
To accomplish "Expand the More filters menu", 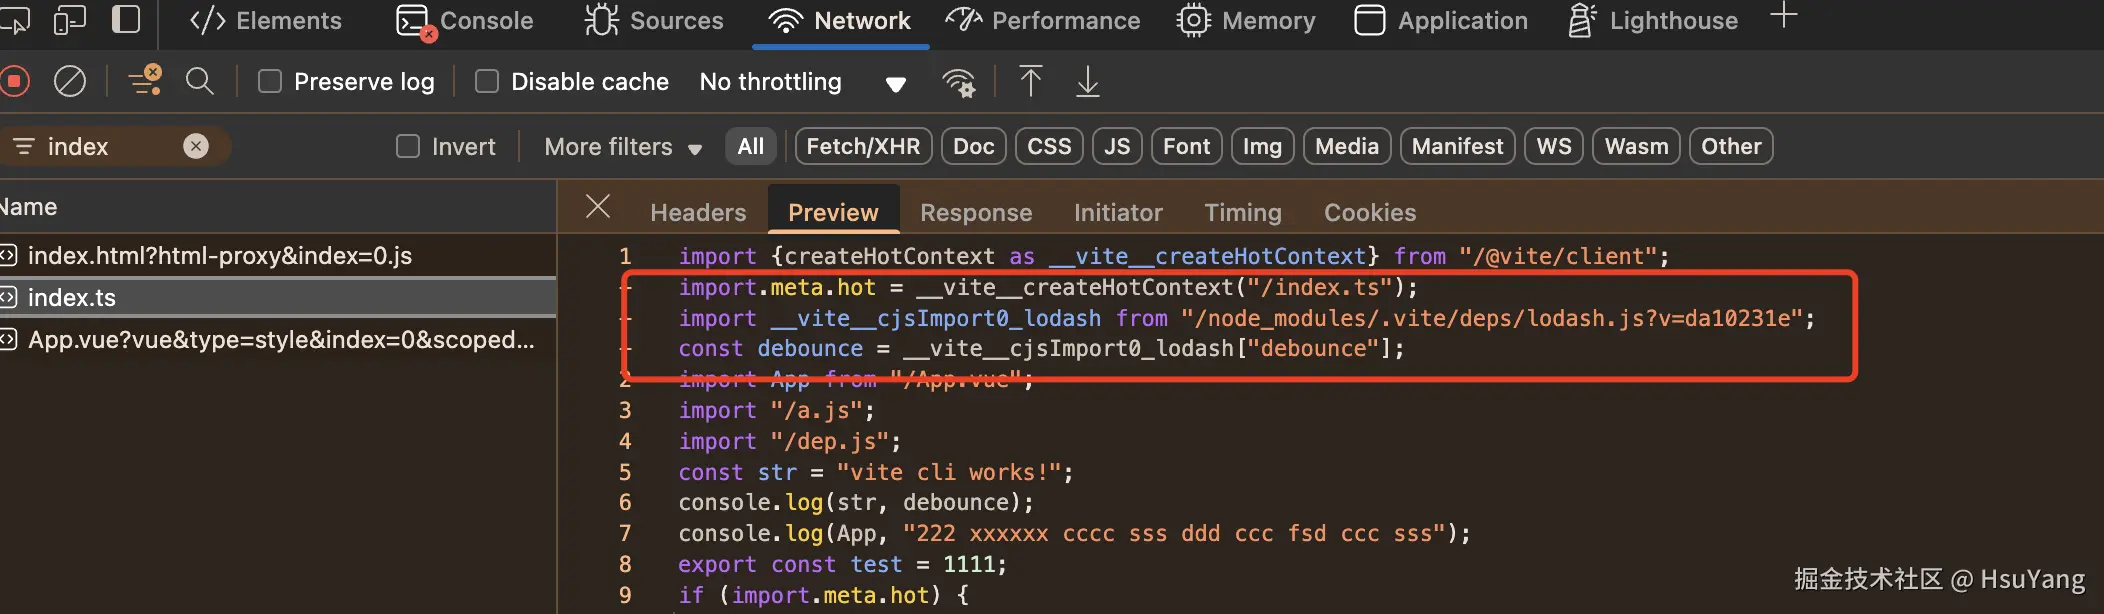I will 622,147.
